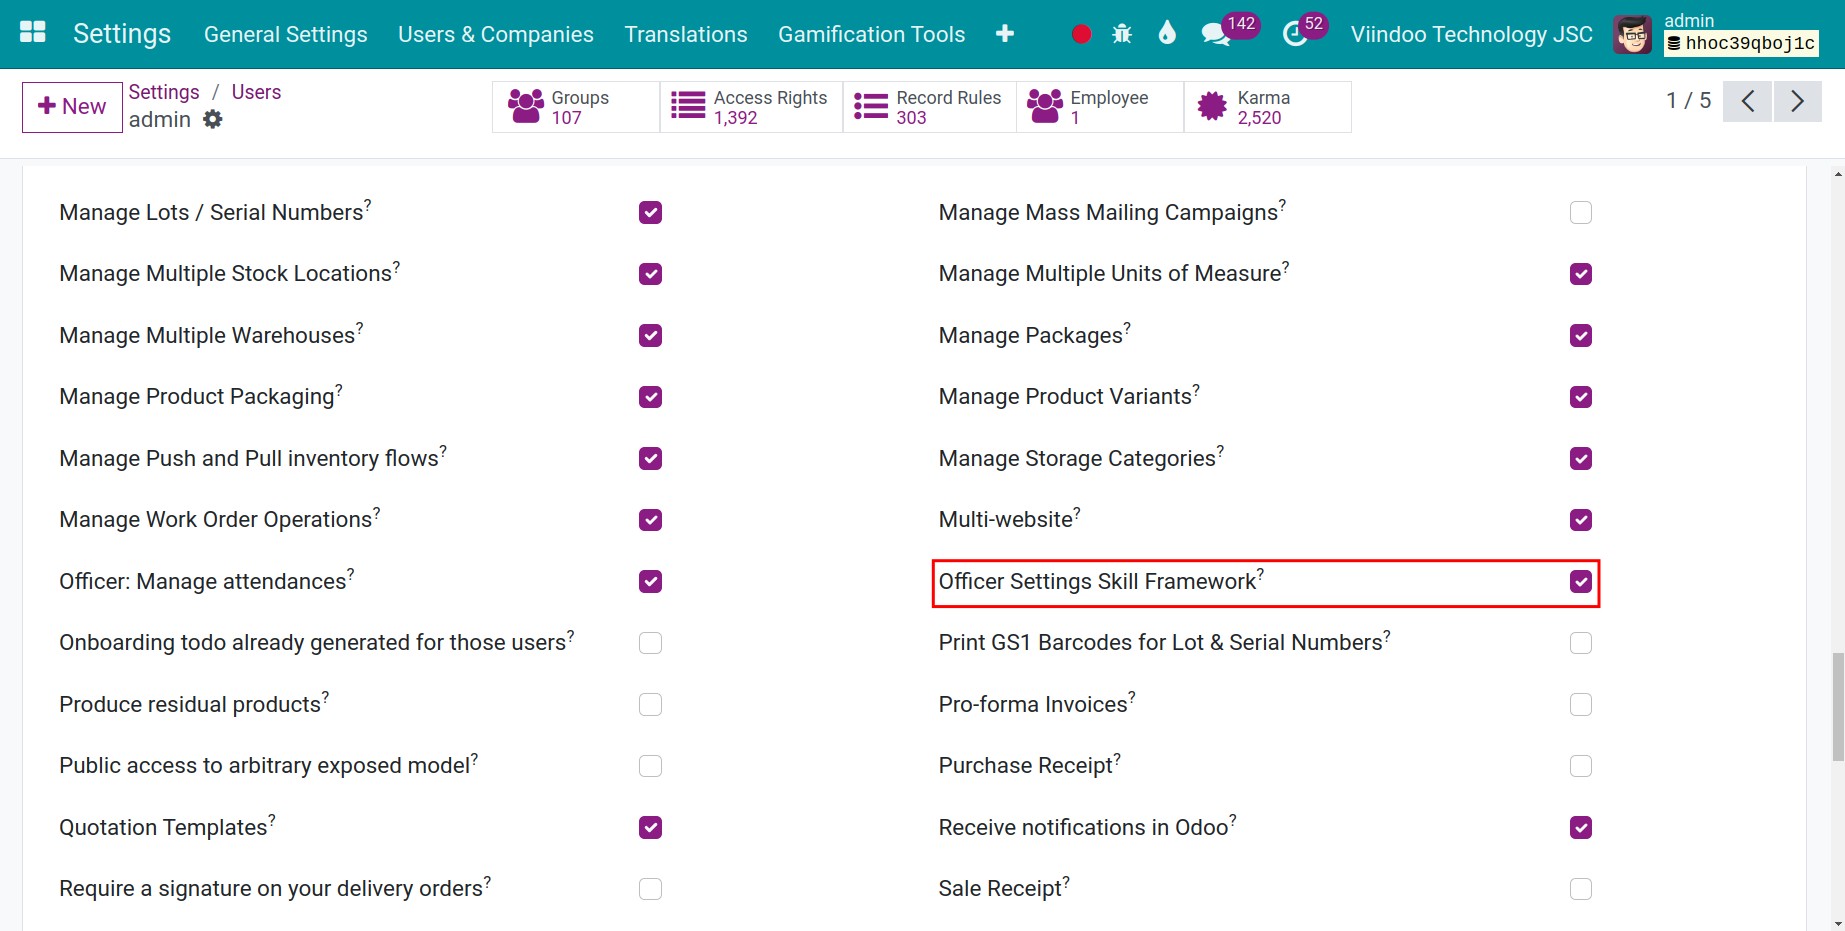Uncheck Quotation Templates checkbox
1845x931 pixels.
click(651, 828)
